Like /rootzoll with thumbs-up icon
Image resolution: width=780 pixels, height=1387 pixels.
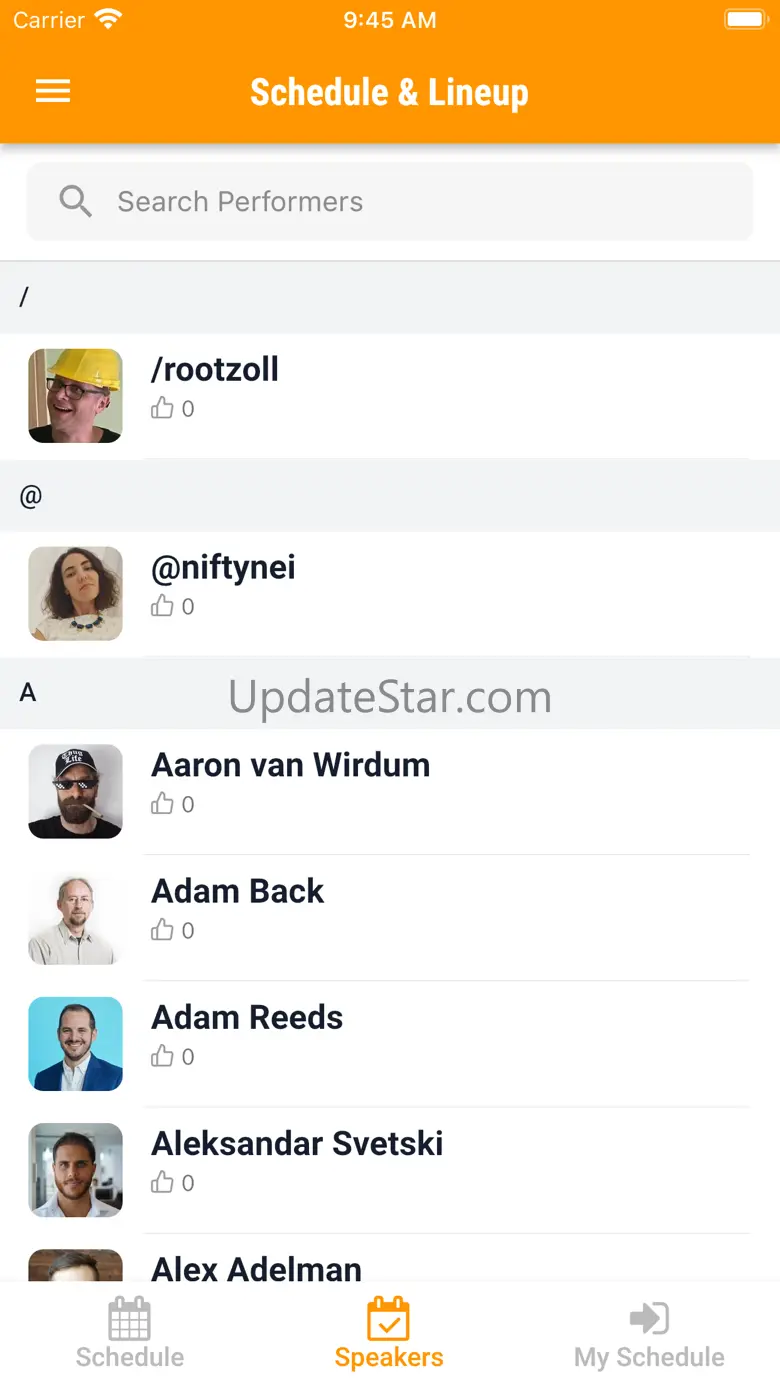coord(162,408)
